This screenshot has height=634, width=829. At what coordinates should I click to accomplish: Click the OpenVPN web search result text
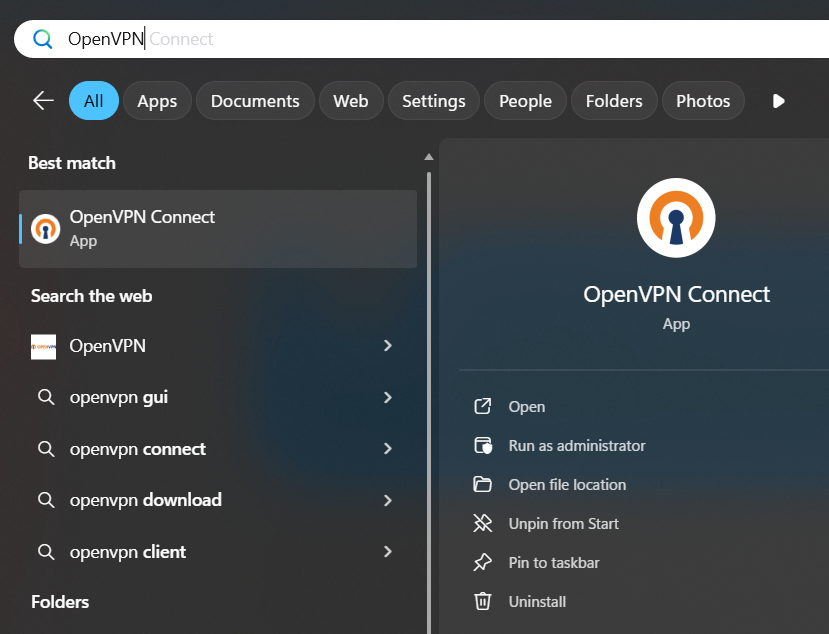[108, 346]
